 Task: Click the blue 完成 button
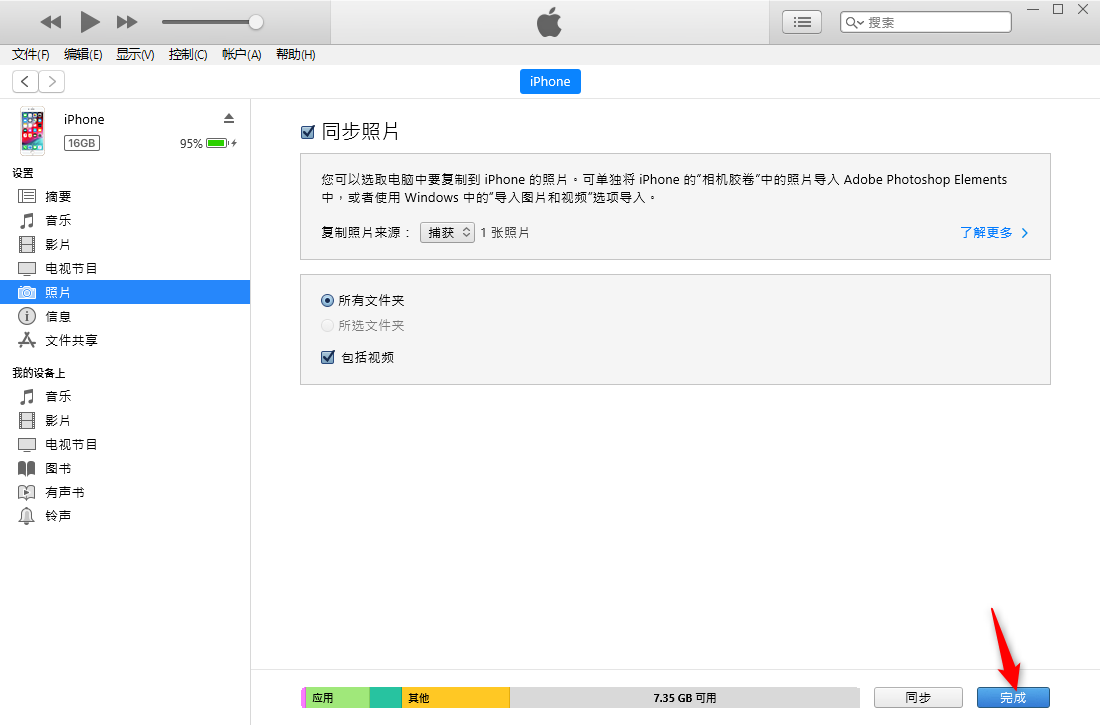1013,698
